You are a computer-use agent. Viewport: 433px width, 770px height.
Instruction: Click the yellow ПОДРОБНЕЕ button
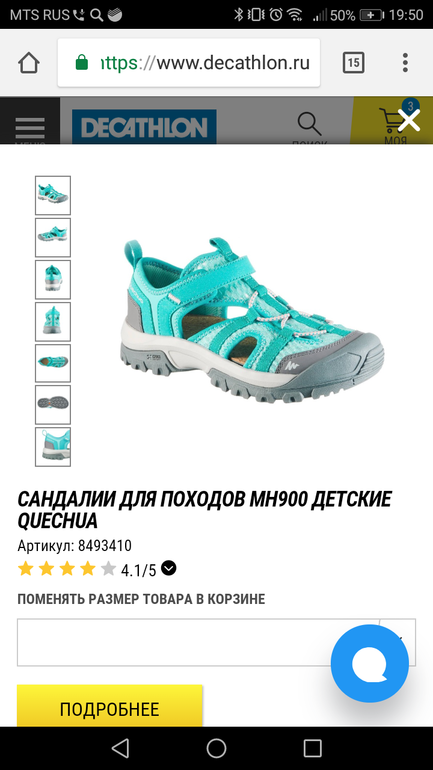[109, 707]
